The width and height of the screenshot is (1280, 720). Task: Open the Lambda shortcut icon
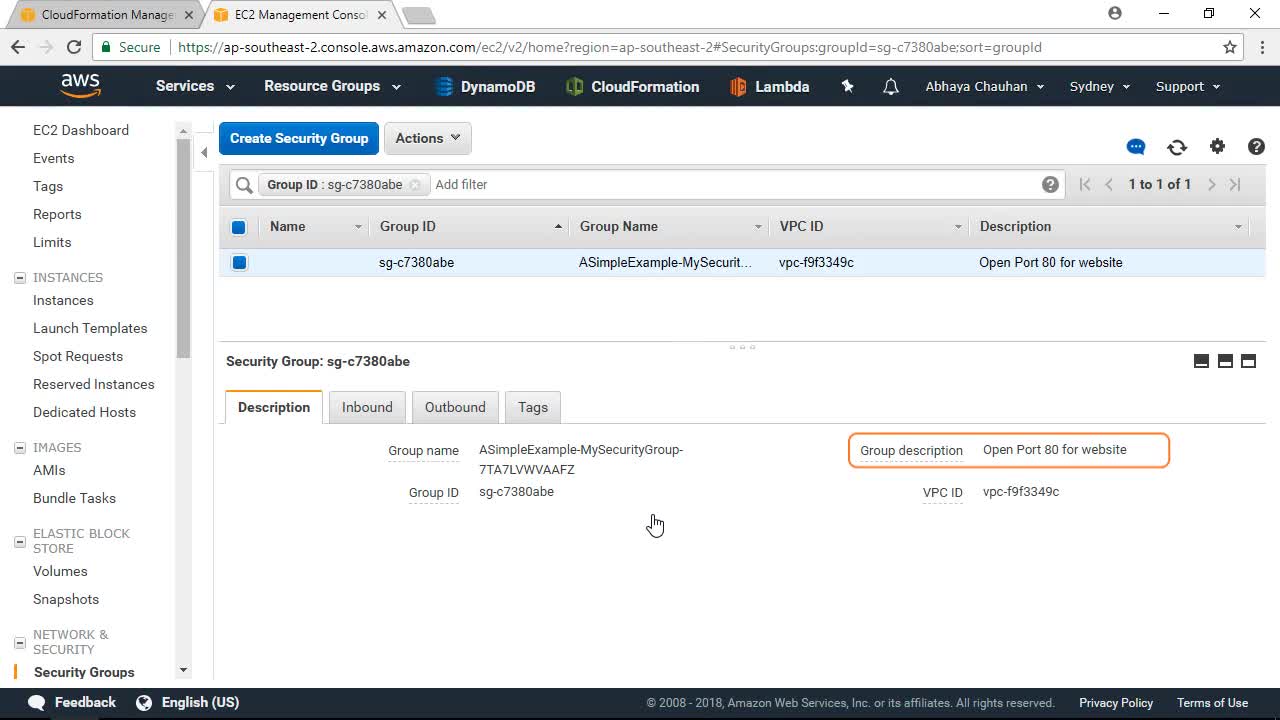(738, 87)
